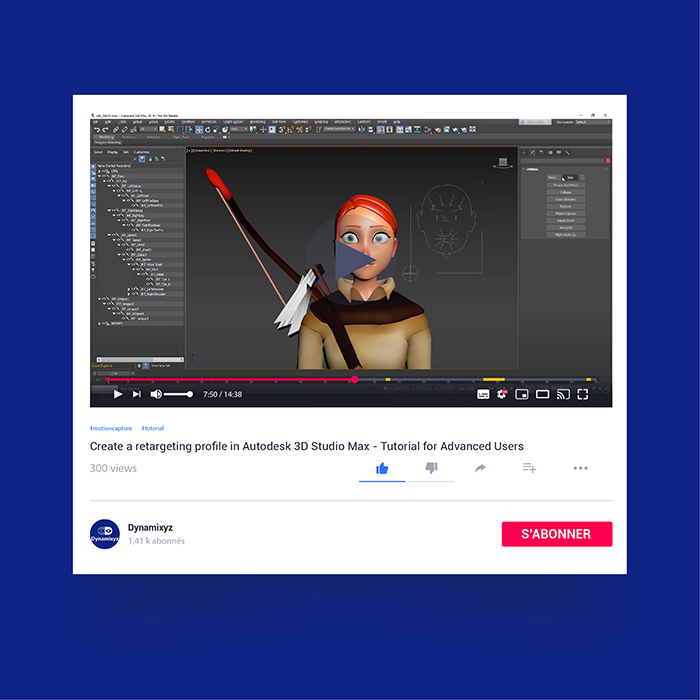Cast the video to a device

click(563, 394)
